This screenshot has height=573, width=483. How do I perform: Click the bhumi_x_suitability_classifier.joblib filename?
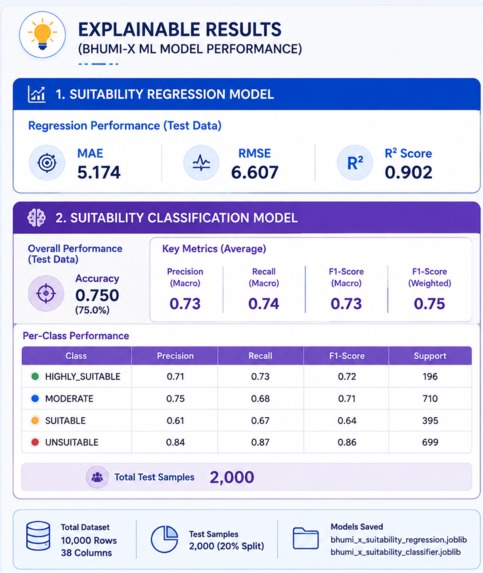click(x=396, y=552)
